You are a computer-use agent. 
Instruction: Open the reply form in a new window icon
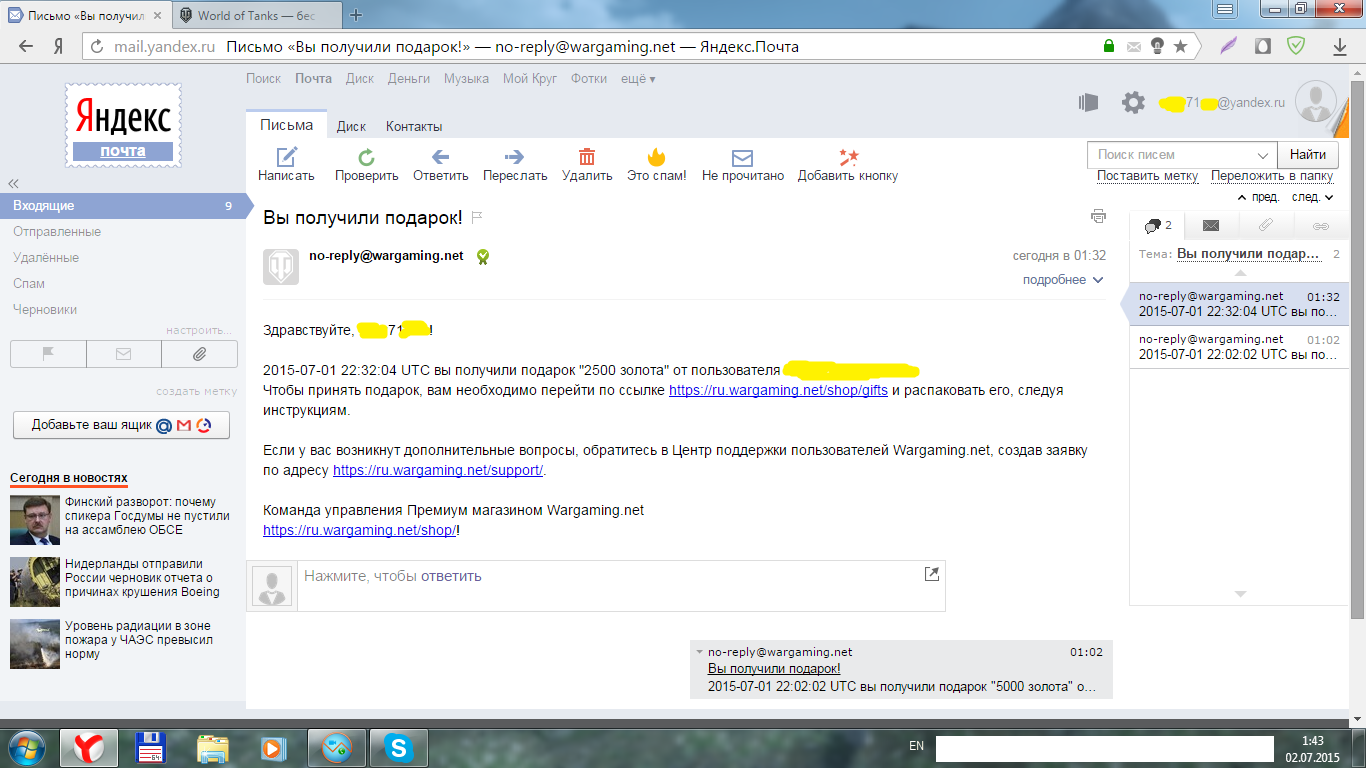(x=931, y=574)
